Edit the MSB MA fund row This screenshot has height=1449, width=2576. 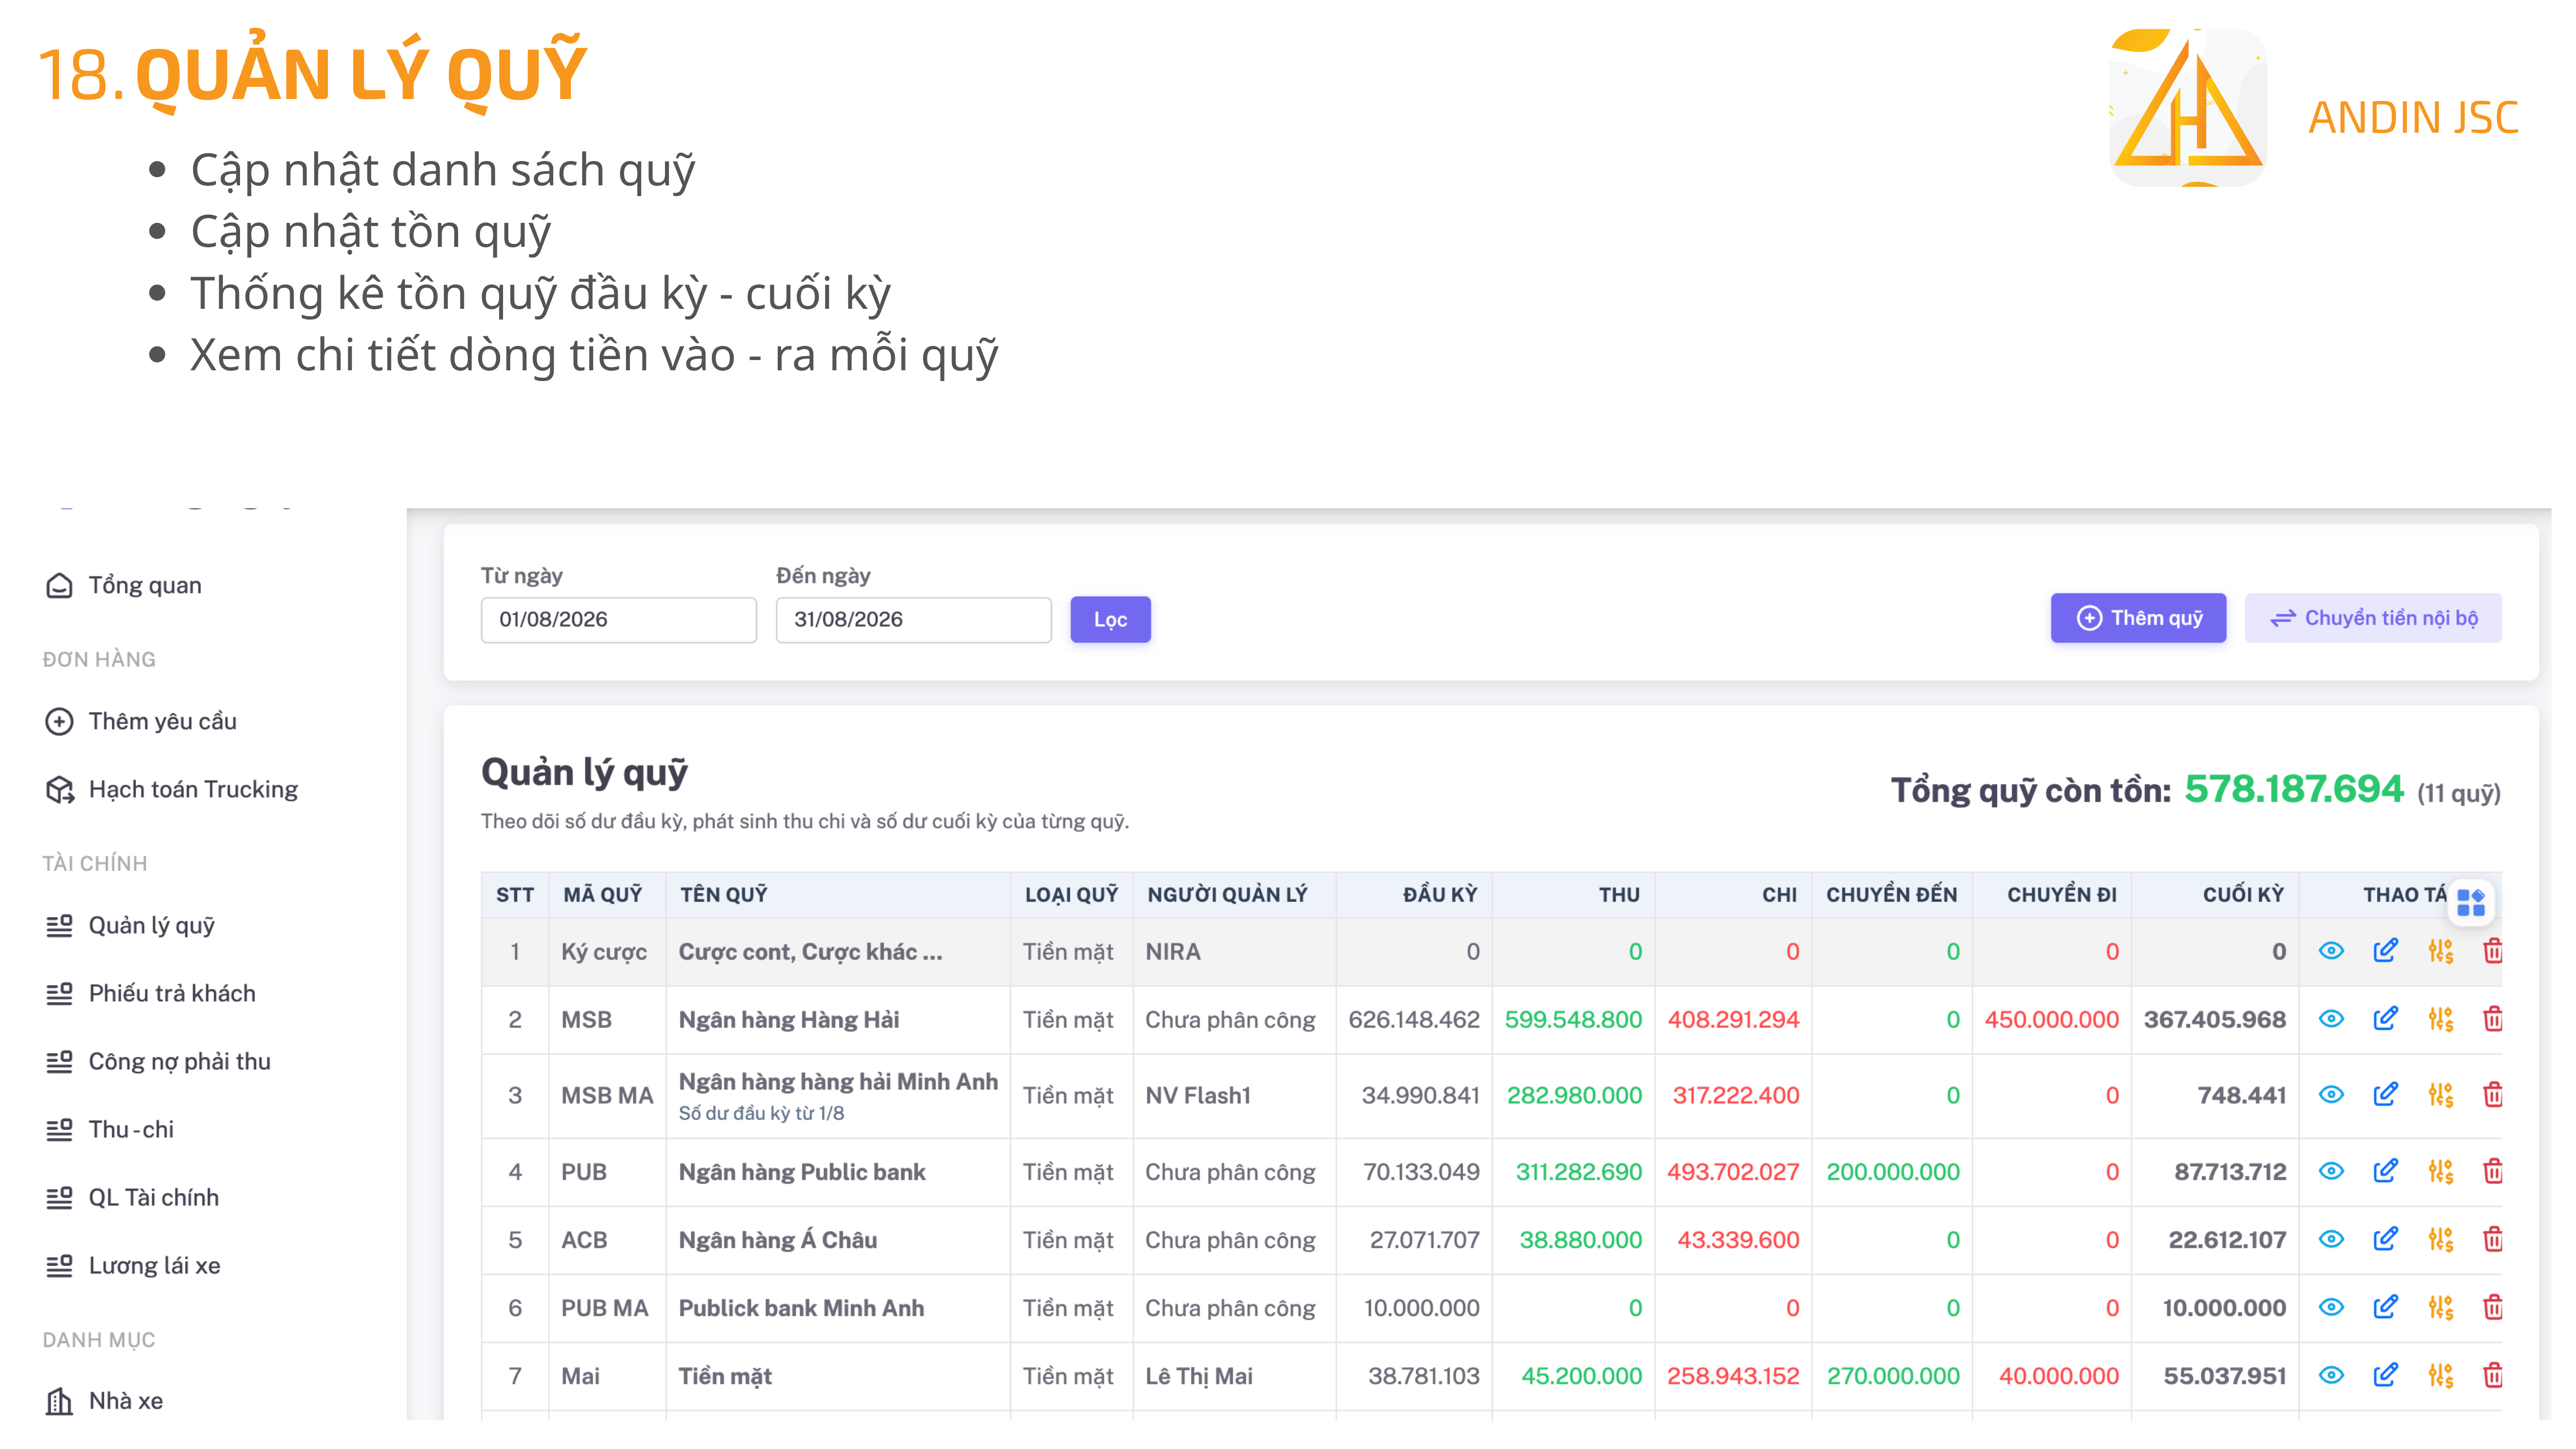point(2385,1095)
